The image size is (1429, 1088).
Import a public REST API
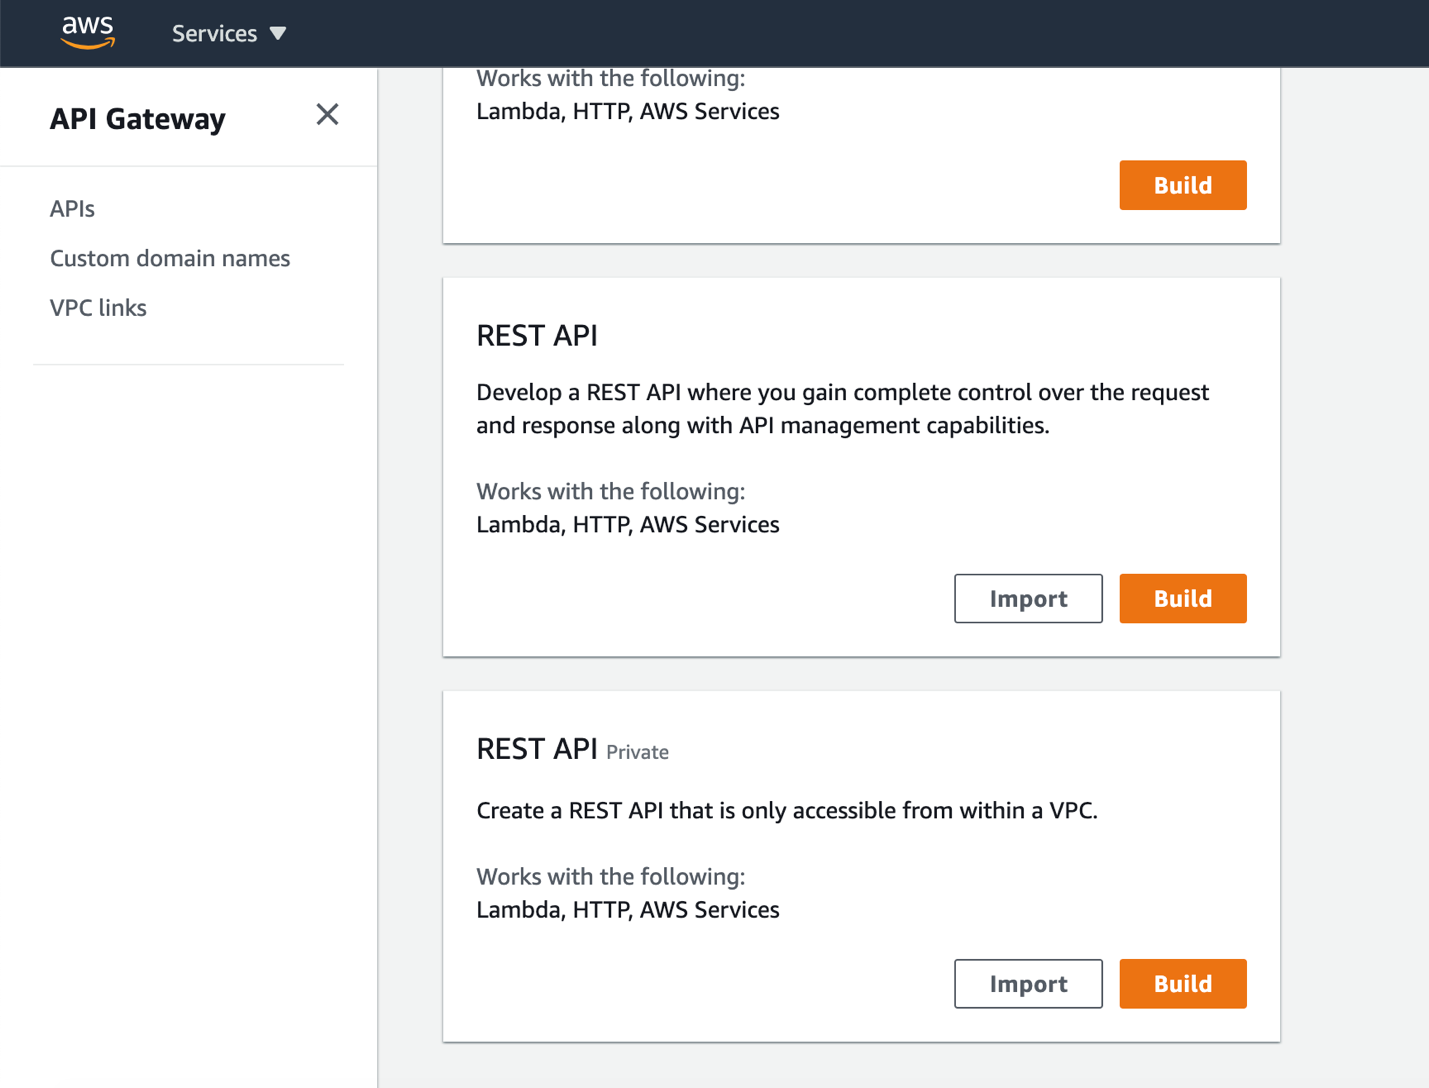(x=1028, y=599)
